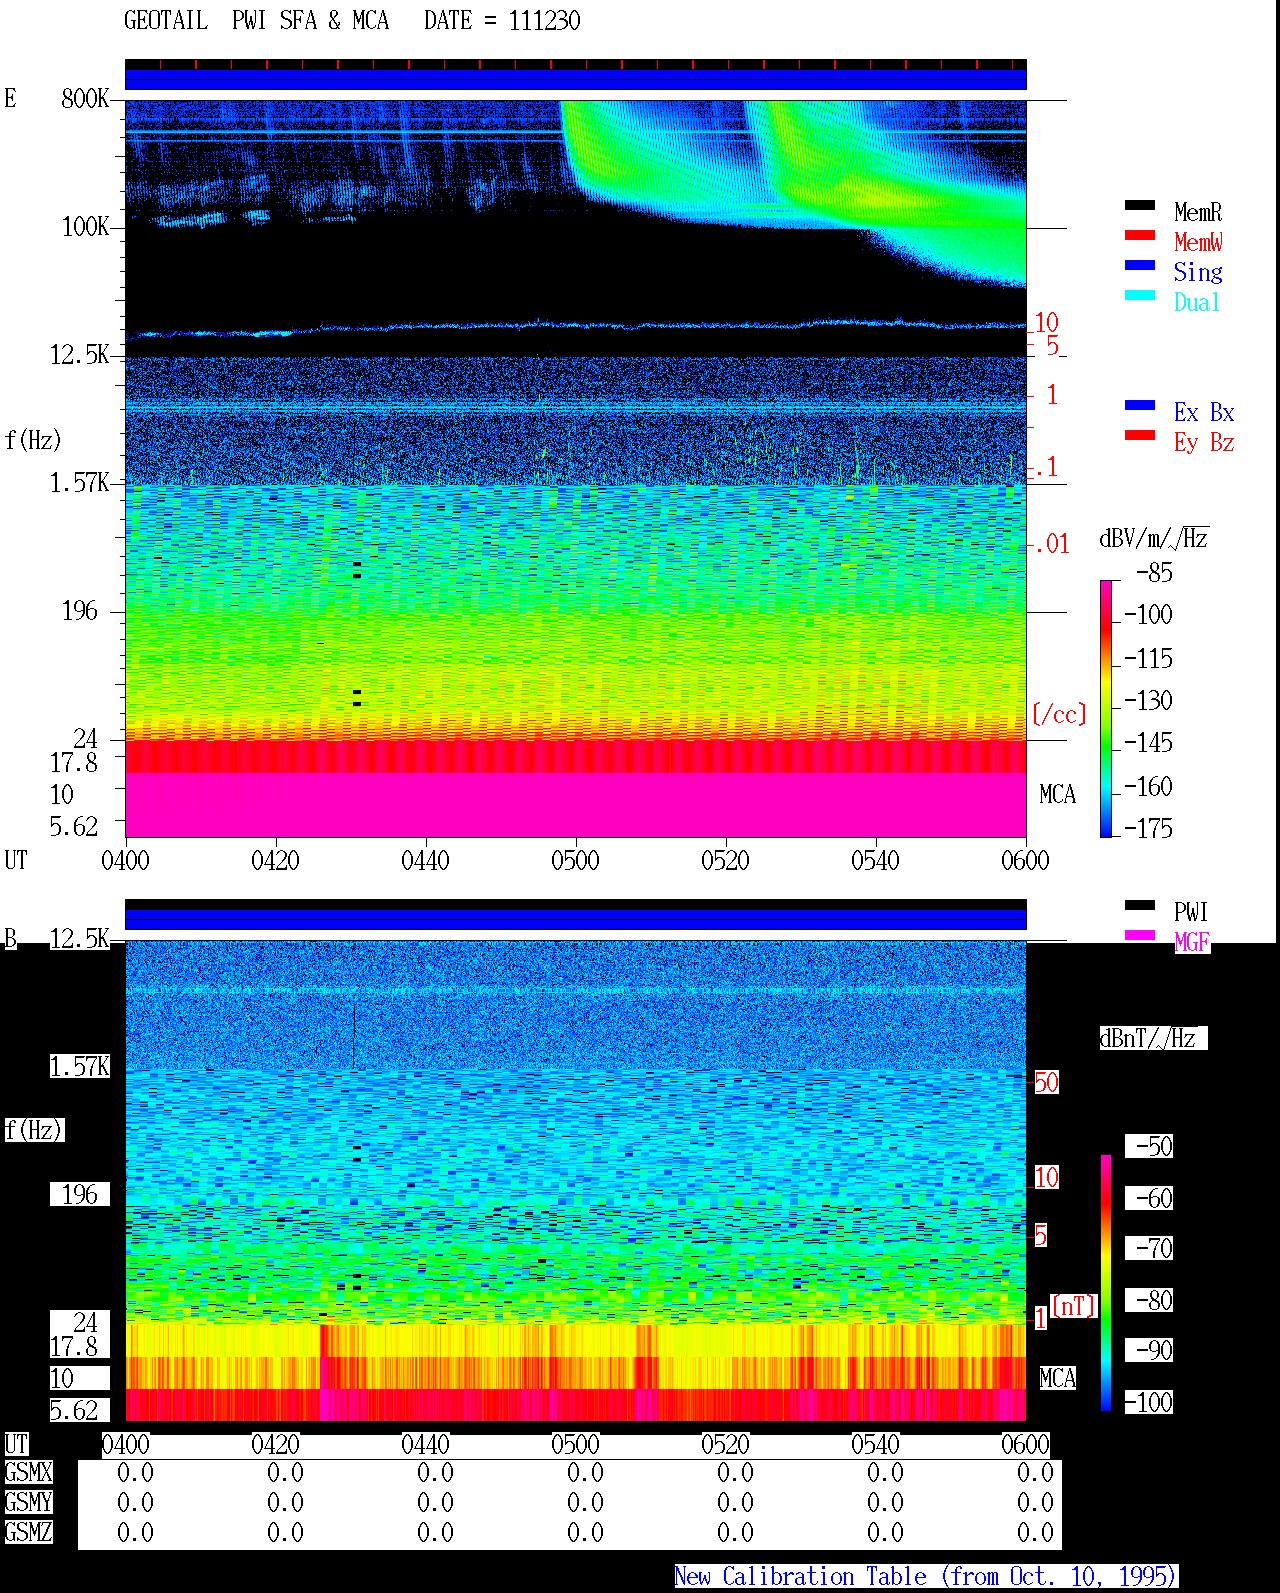Screen dimensions: 1280x1593
Task: Click the "-145" color scale value
Action: [1148, 742]
